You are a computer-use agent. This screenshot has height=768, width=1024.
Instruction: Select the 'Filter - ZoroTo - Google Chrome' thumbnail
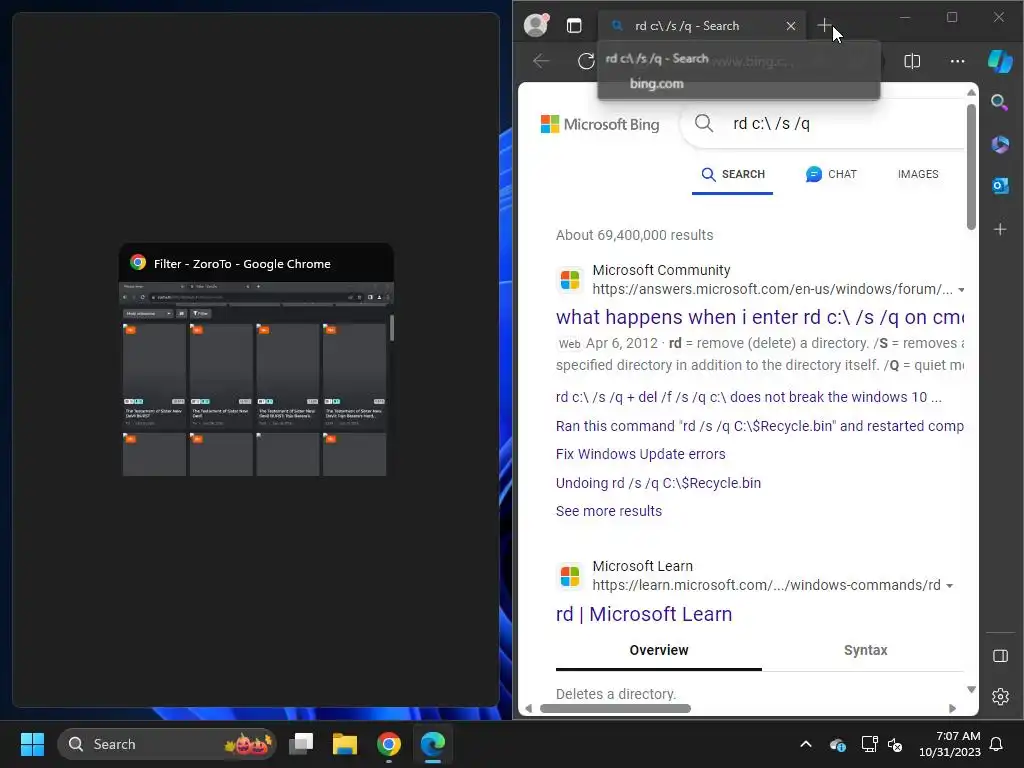[x=256, y=360]
